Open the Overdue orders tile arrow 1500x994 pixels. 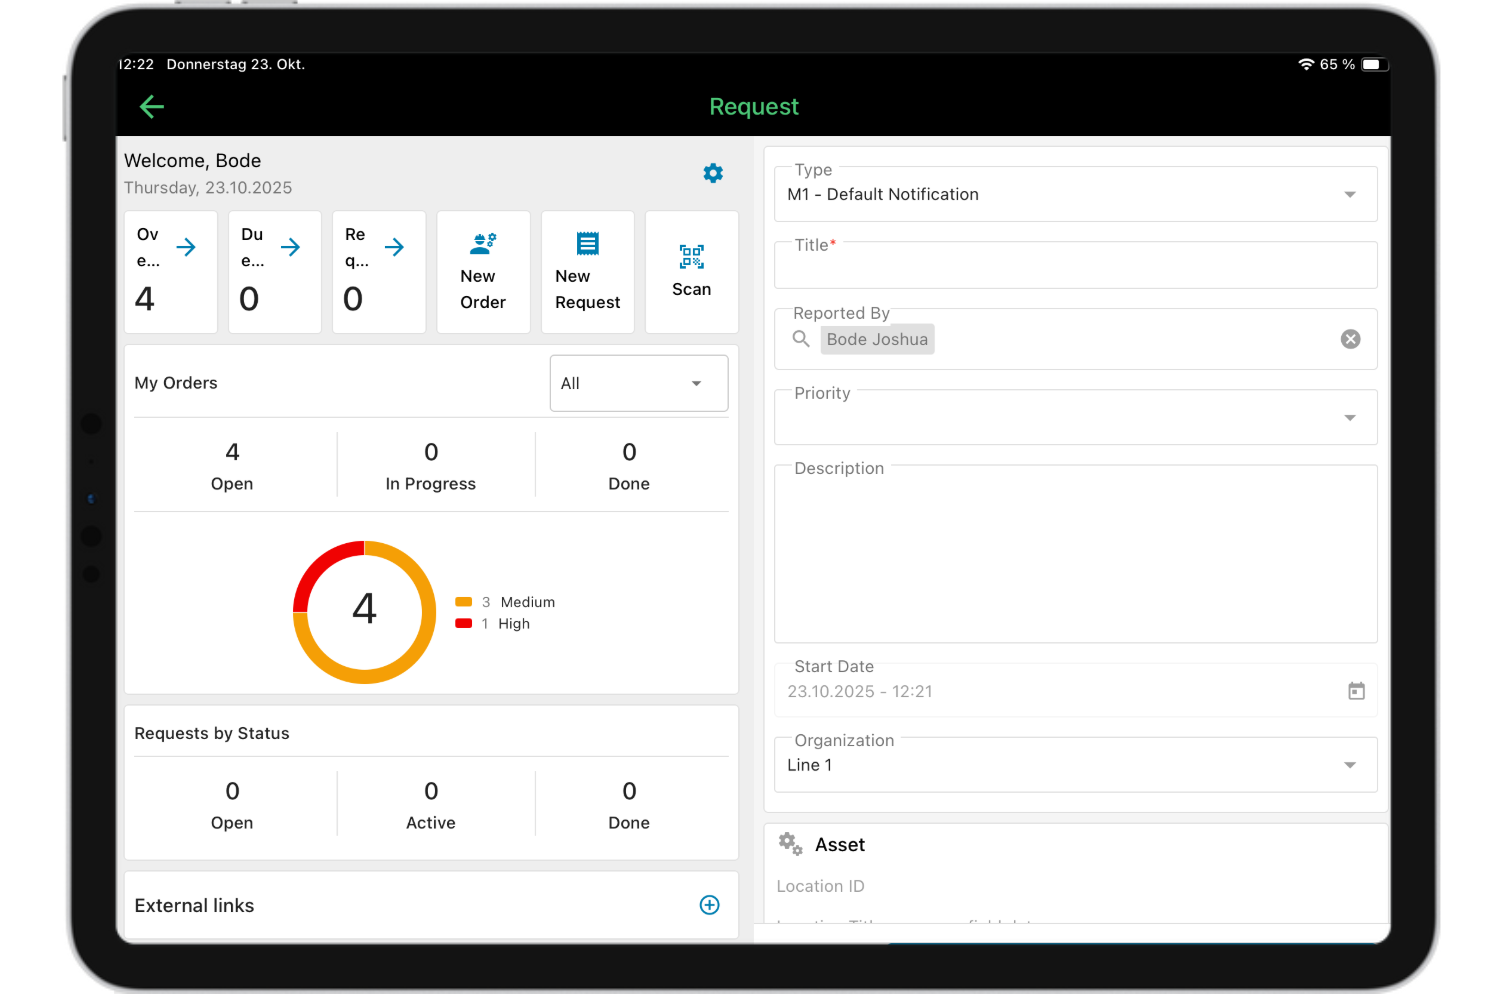click(x=187, y=247)
